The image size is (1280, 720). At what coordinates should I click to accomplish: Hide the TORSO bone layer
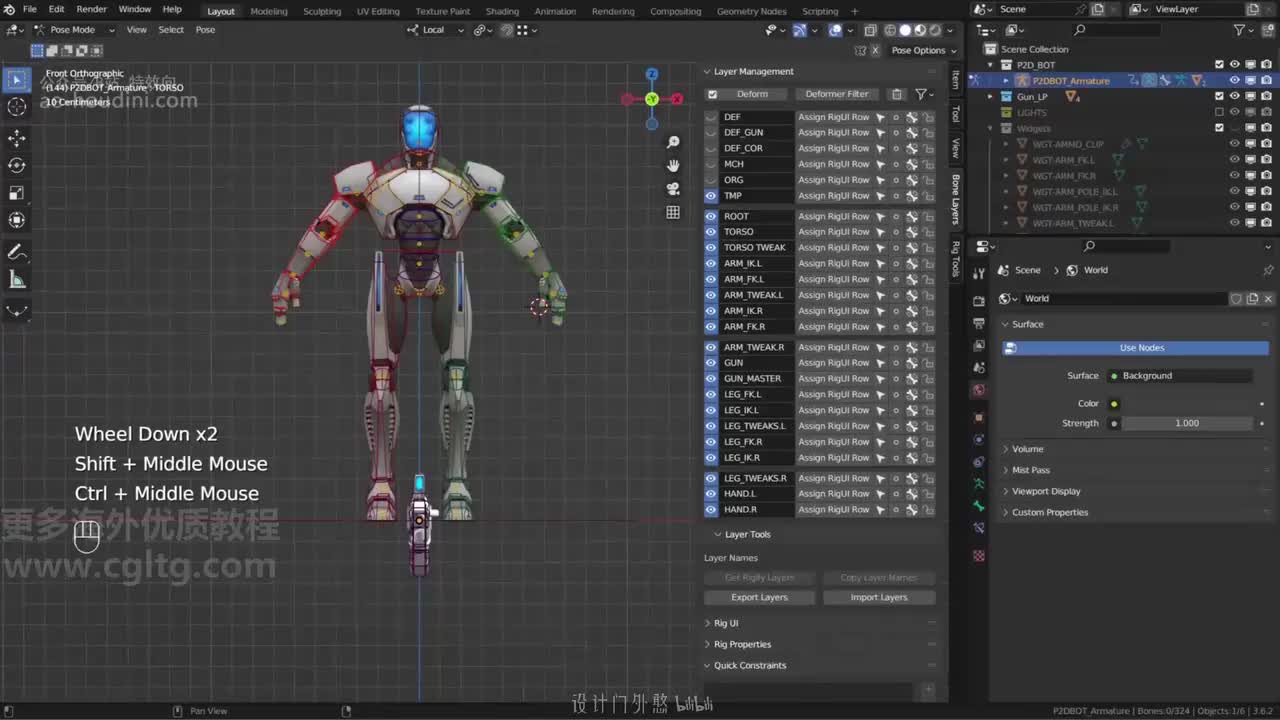click(711, 232)
